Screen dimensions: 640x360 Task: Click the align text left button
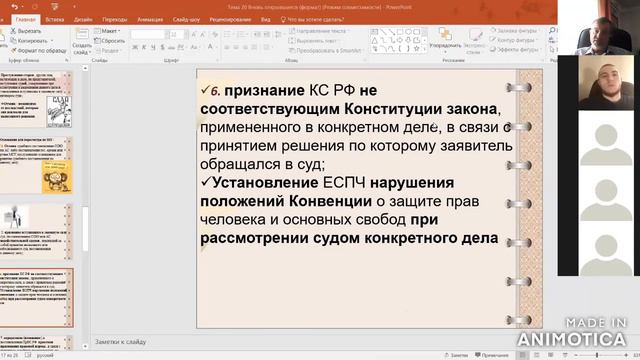click(227, 47)
